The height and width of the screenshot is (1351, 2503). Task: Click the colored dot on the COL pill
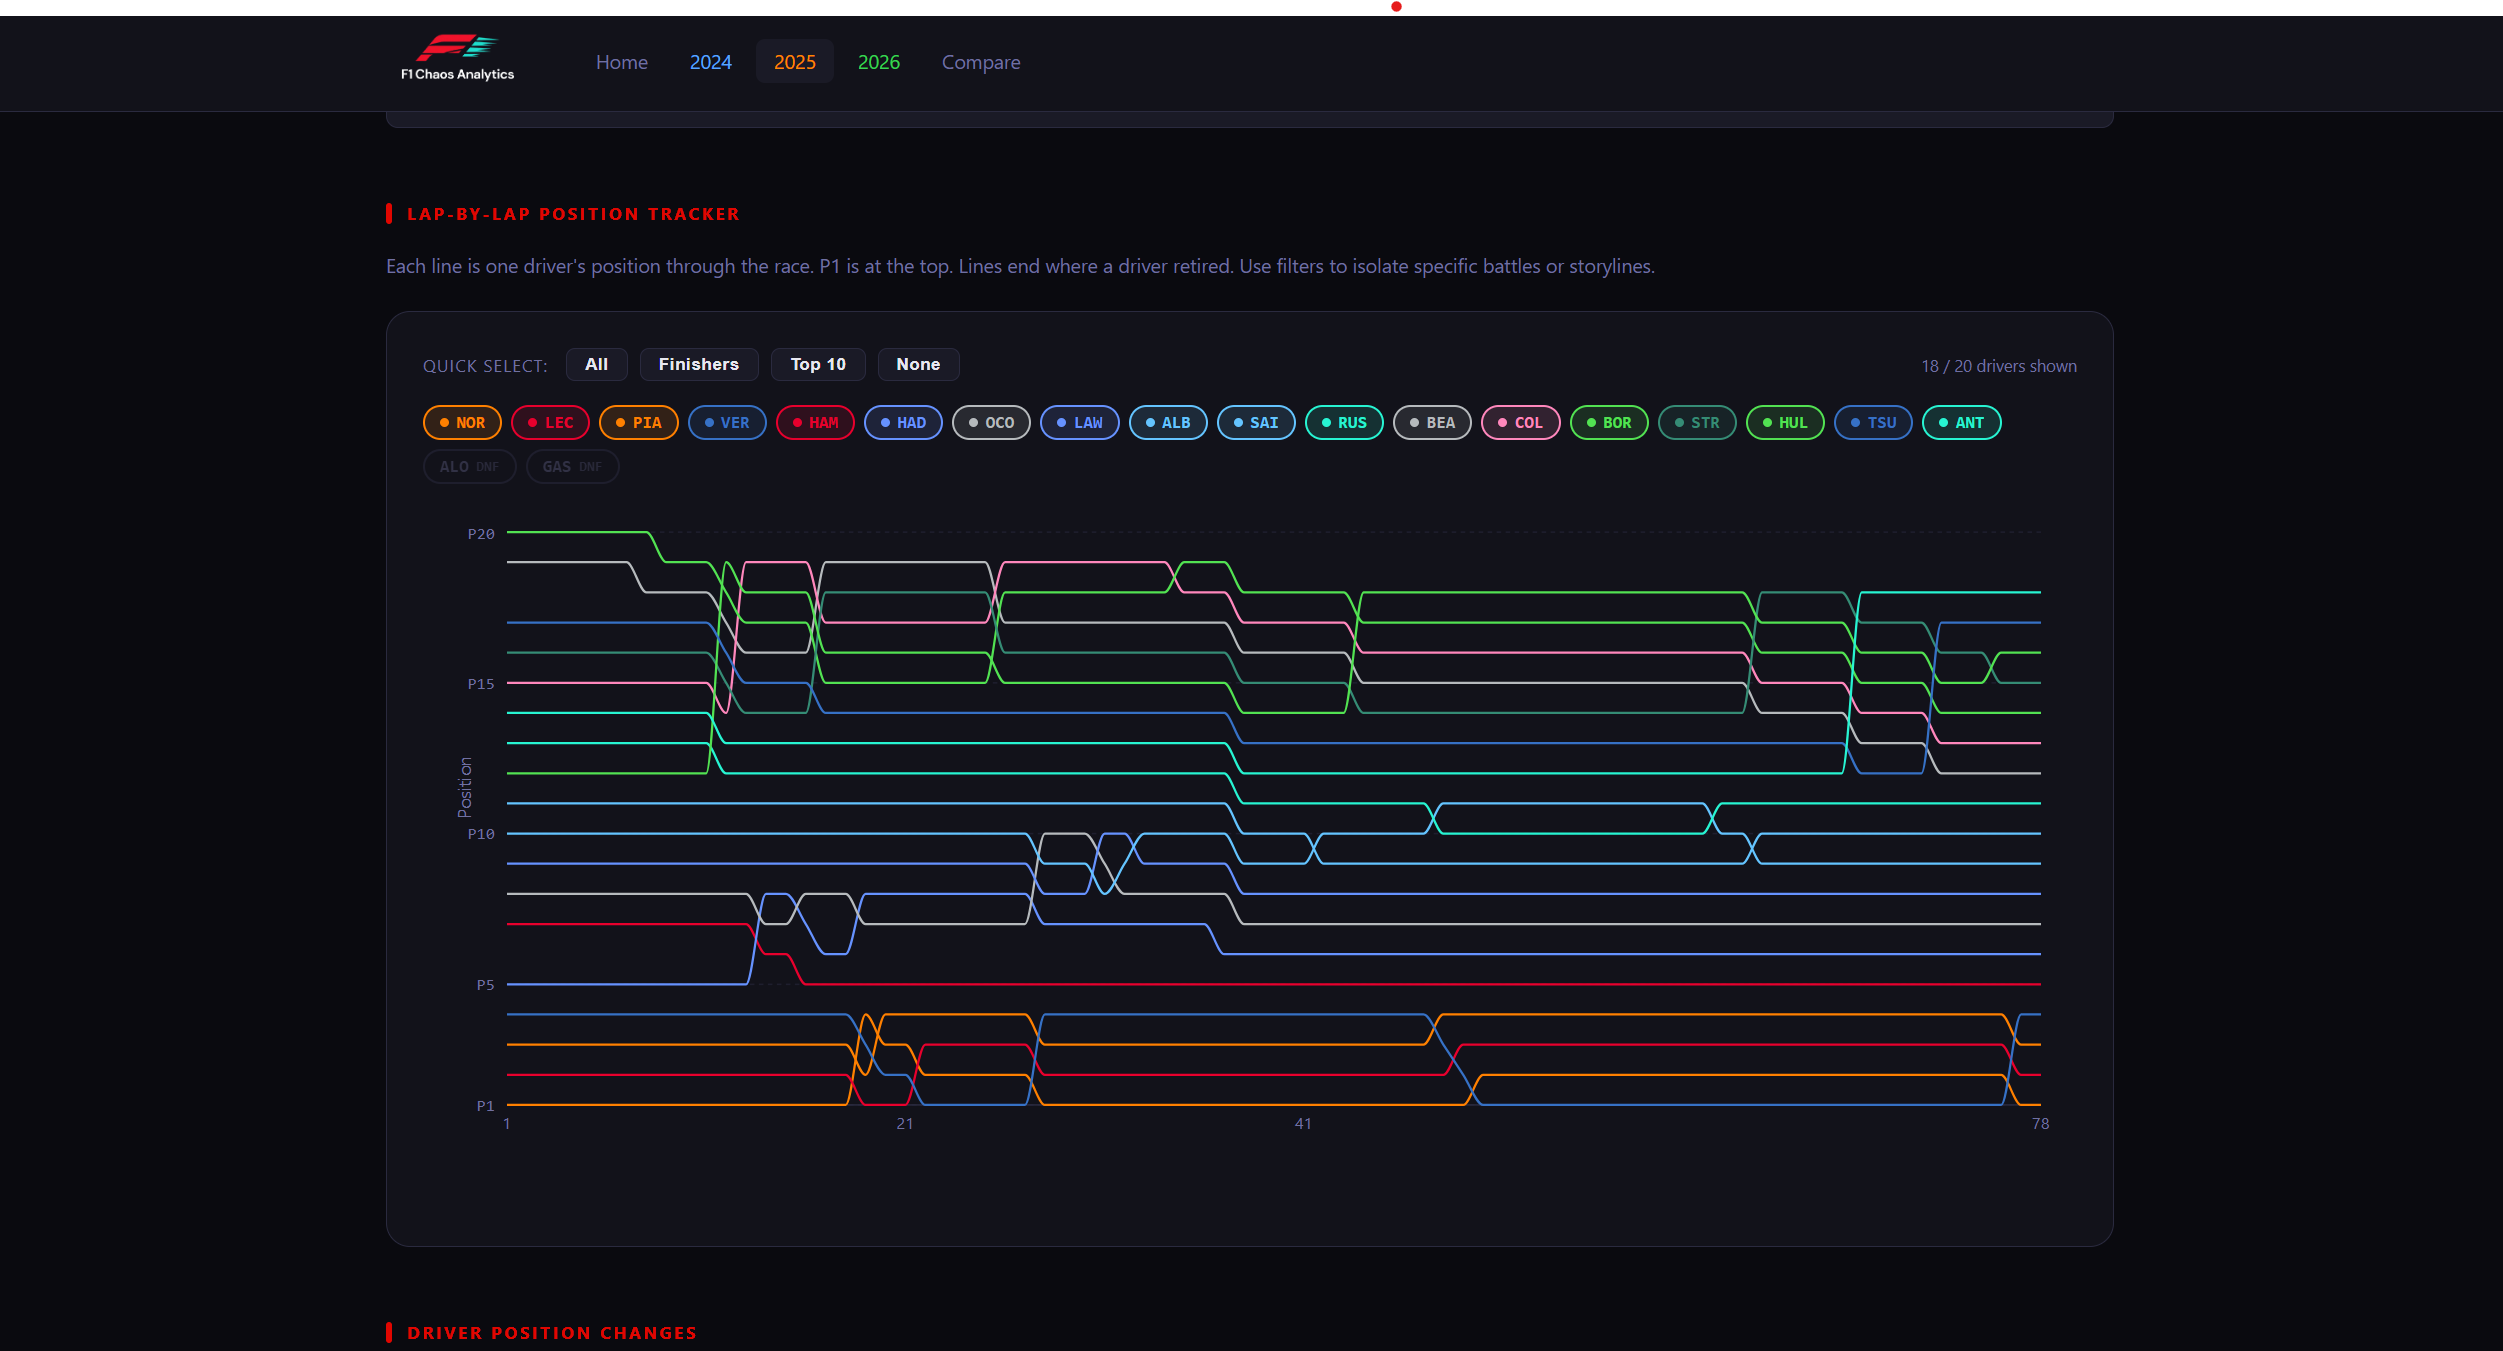click(x=1500, y=422)
